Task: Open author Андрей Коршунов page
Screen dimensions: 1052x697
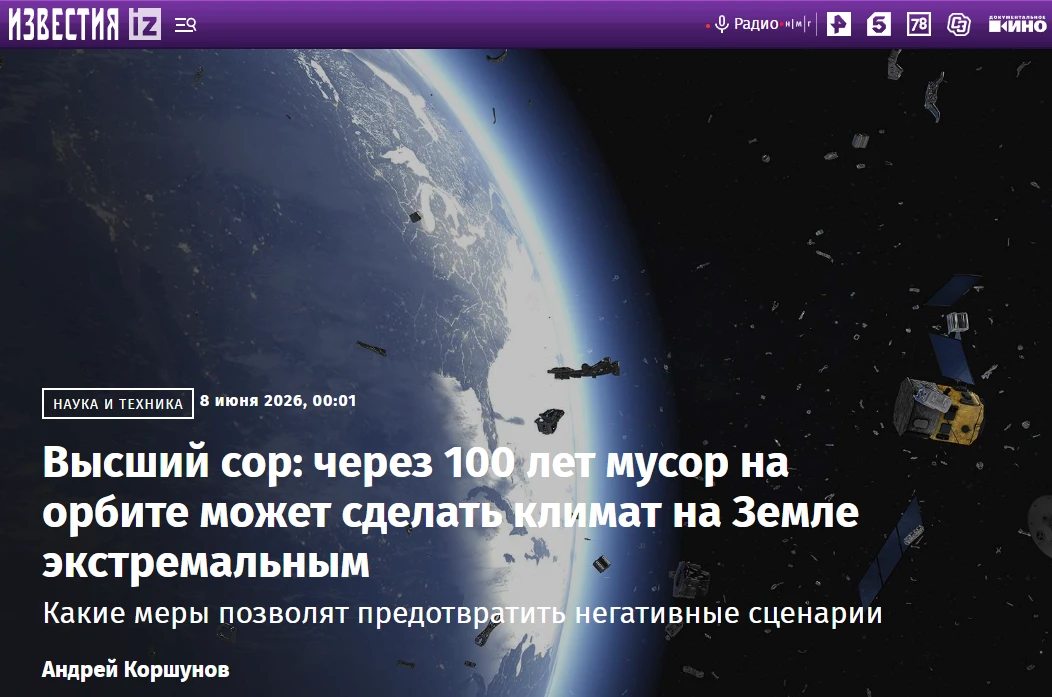Action: pyautogui.click(x=136, y=669)
